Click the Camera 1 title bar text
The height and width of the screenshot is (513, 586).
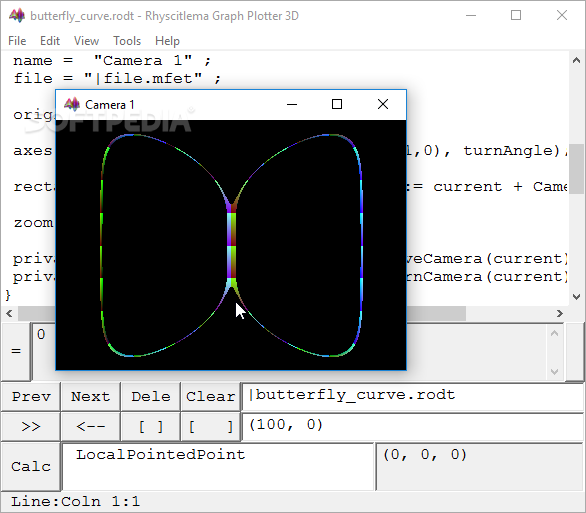click(110, 105)
